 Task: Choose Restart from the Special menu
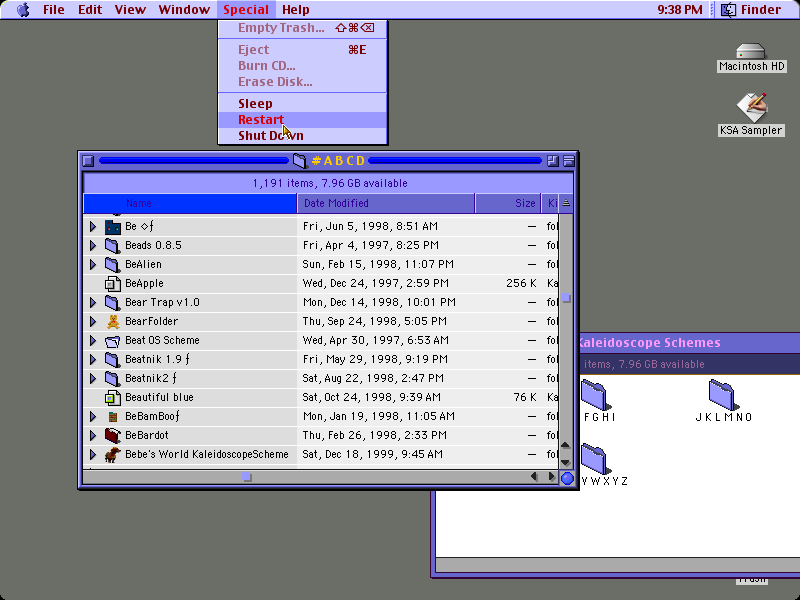coord(303,120)
